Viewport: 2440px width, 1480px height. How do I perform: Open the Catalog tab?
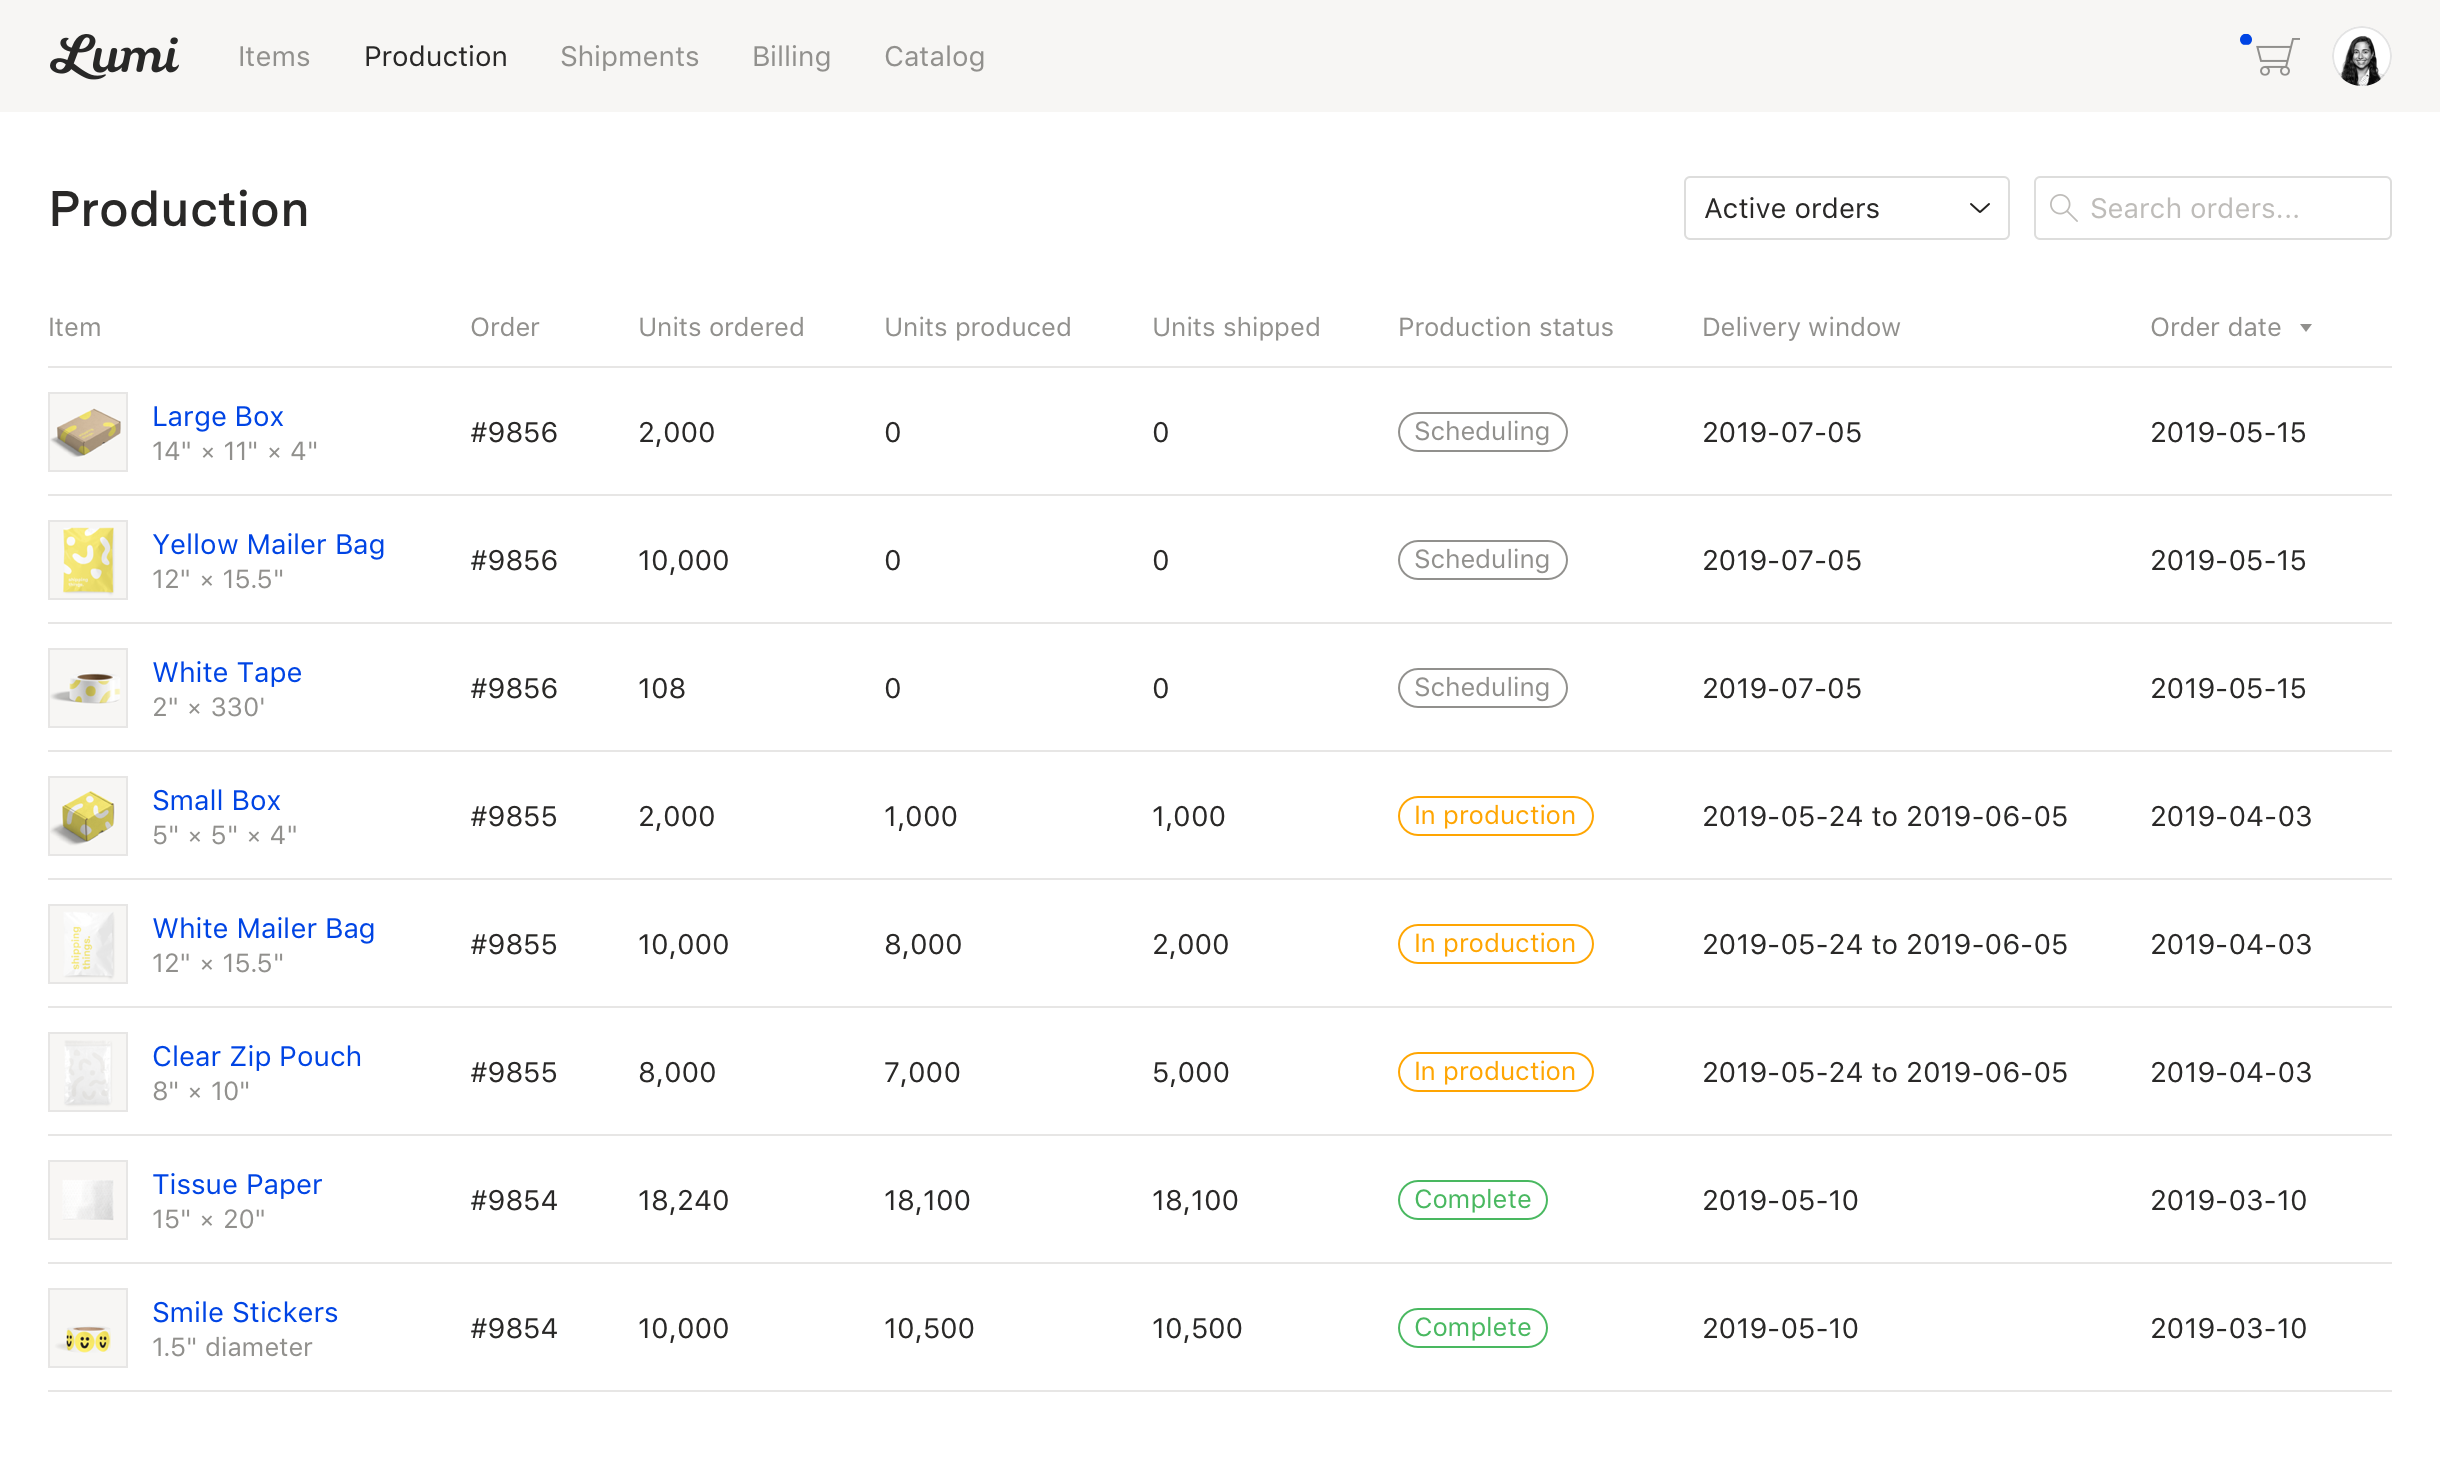click(x=935, y=56)
